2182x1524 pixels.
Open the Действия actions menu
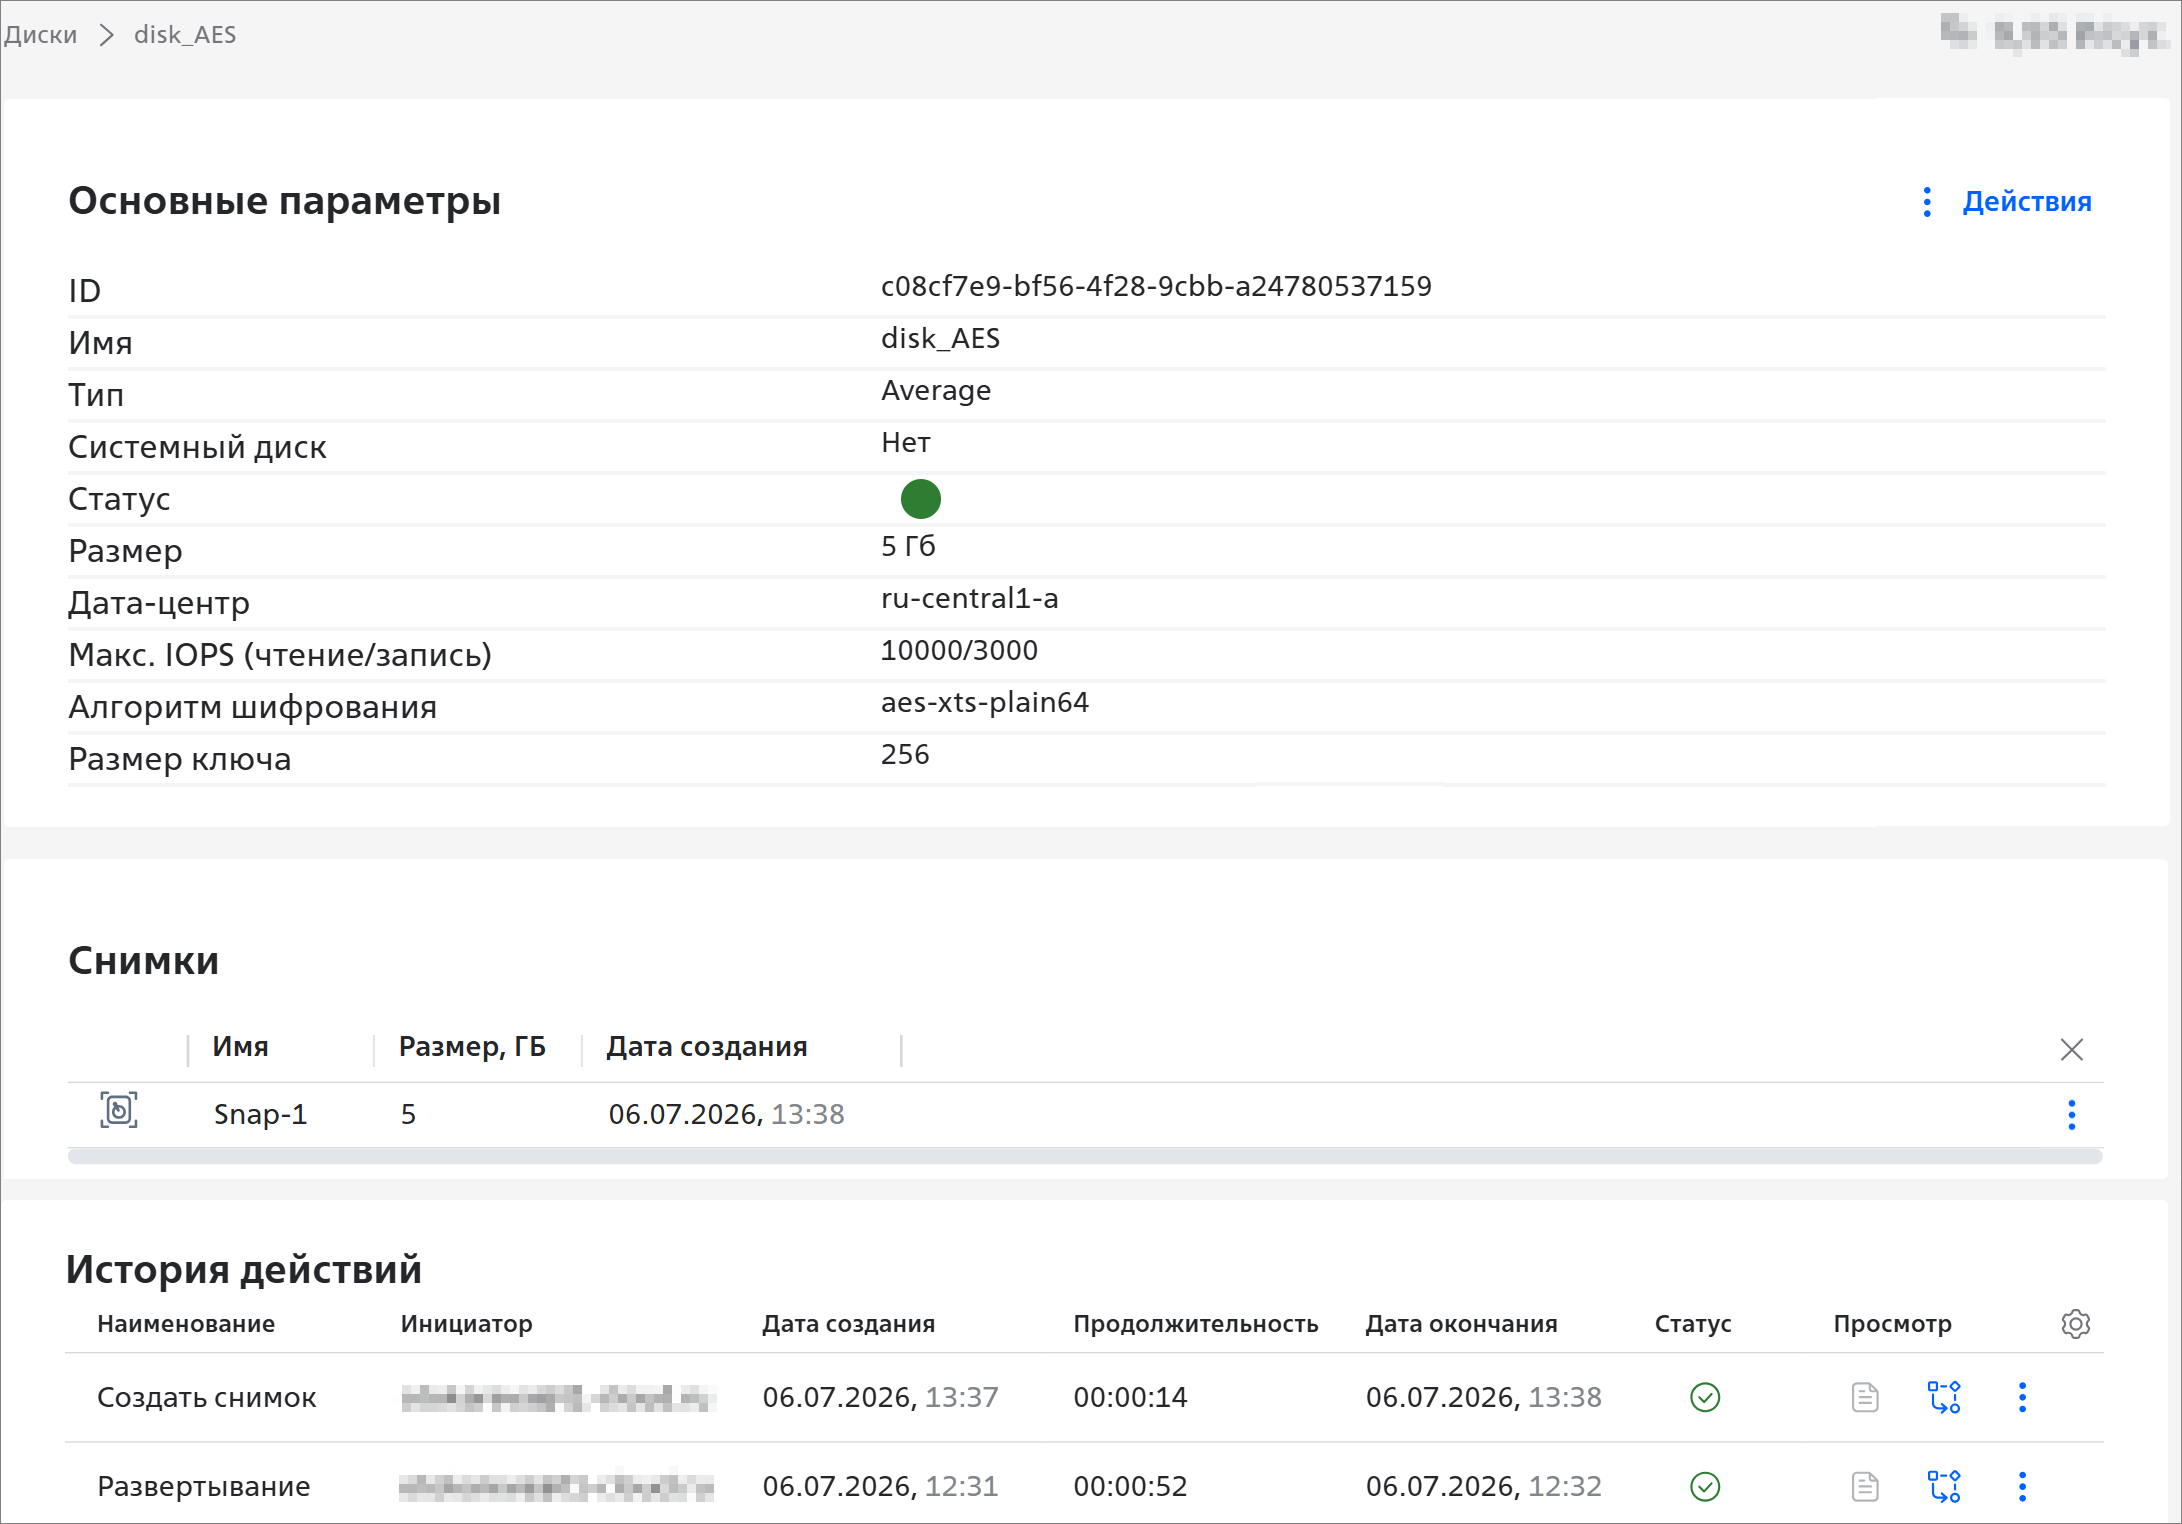tap(2026, 202)
